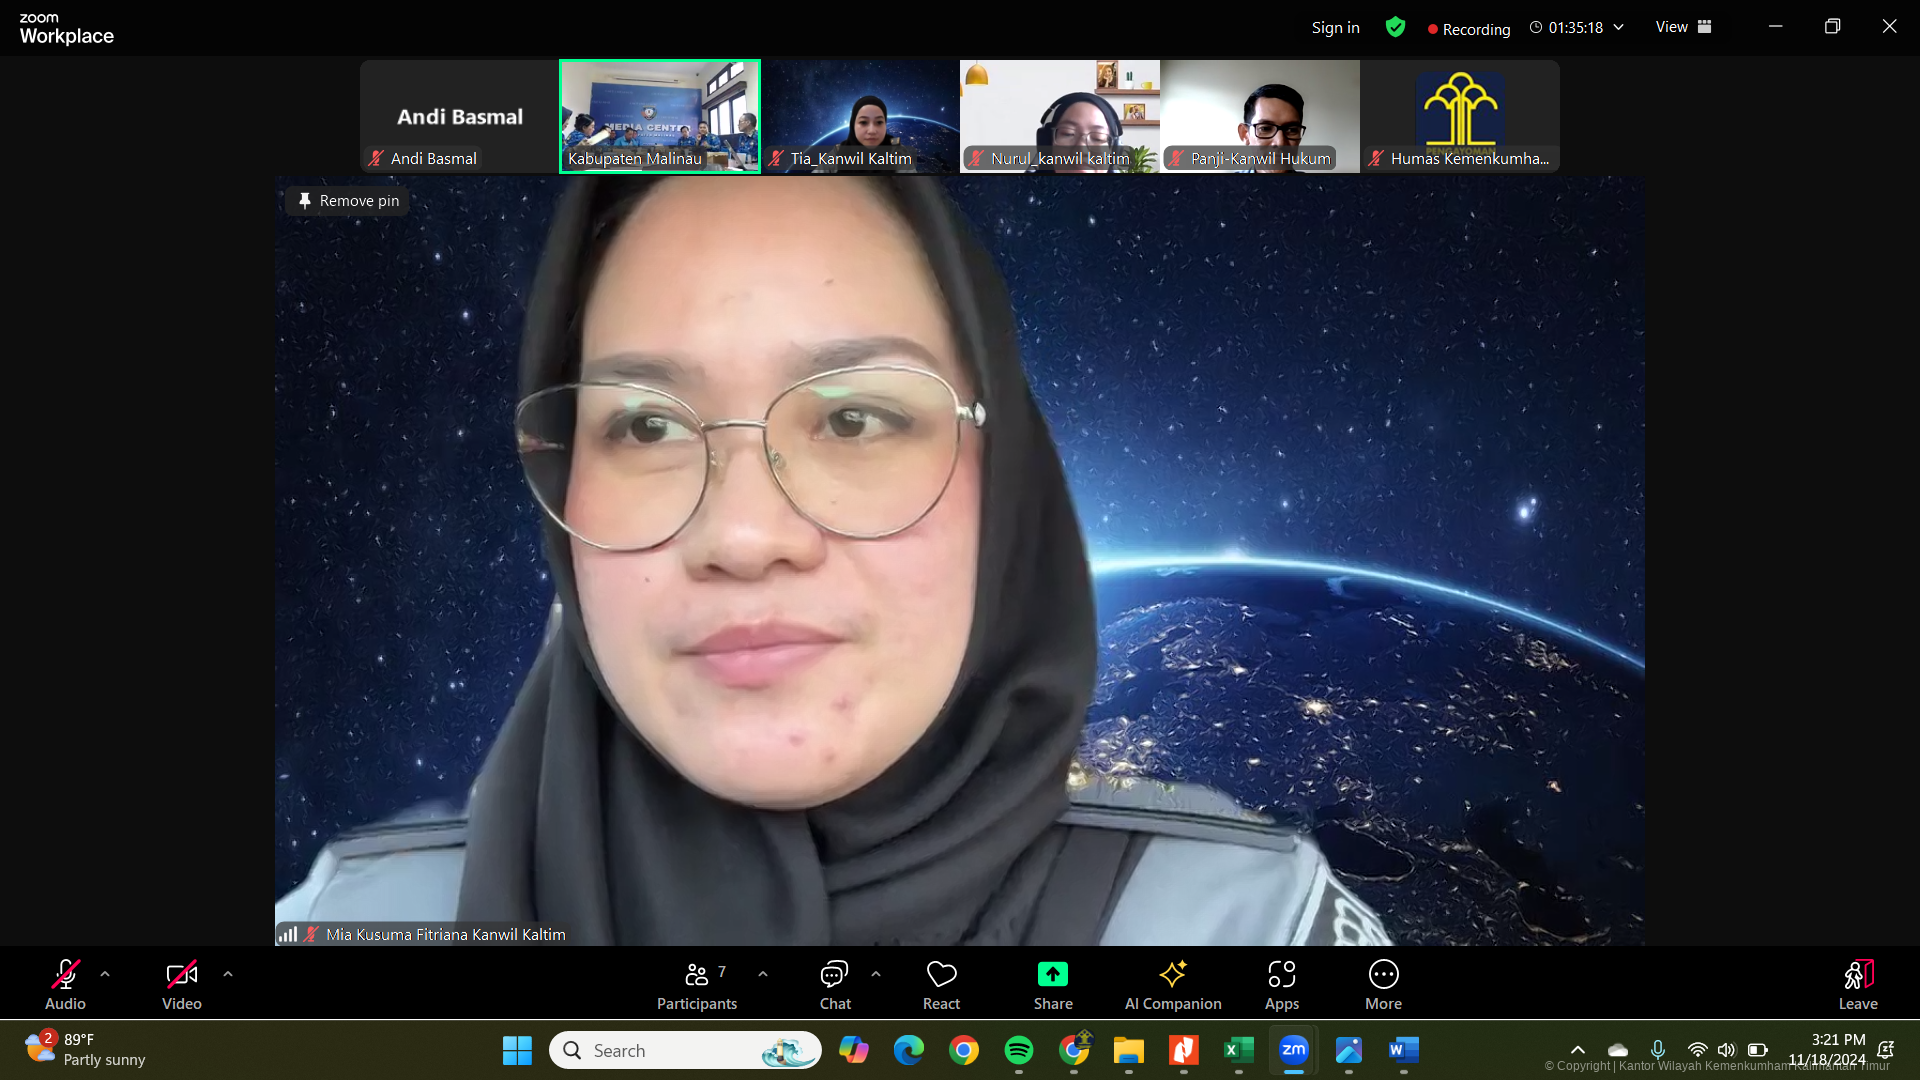Select Panji-Kanwil Hukum video thumbnail
The height and width of the screenshot is (1080, 1920).
tap(1260, 116)
